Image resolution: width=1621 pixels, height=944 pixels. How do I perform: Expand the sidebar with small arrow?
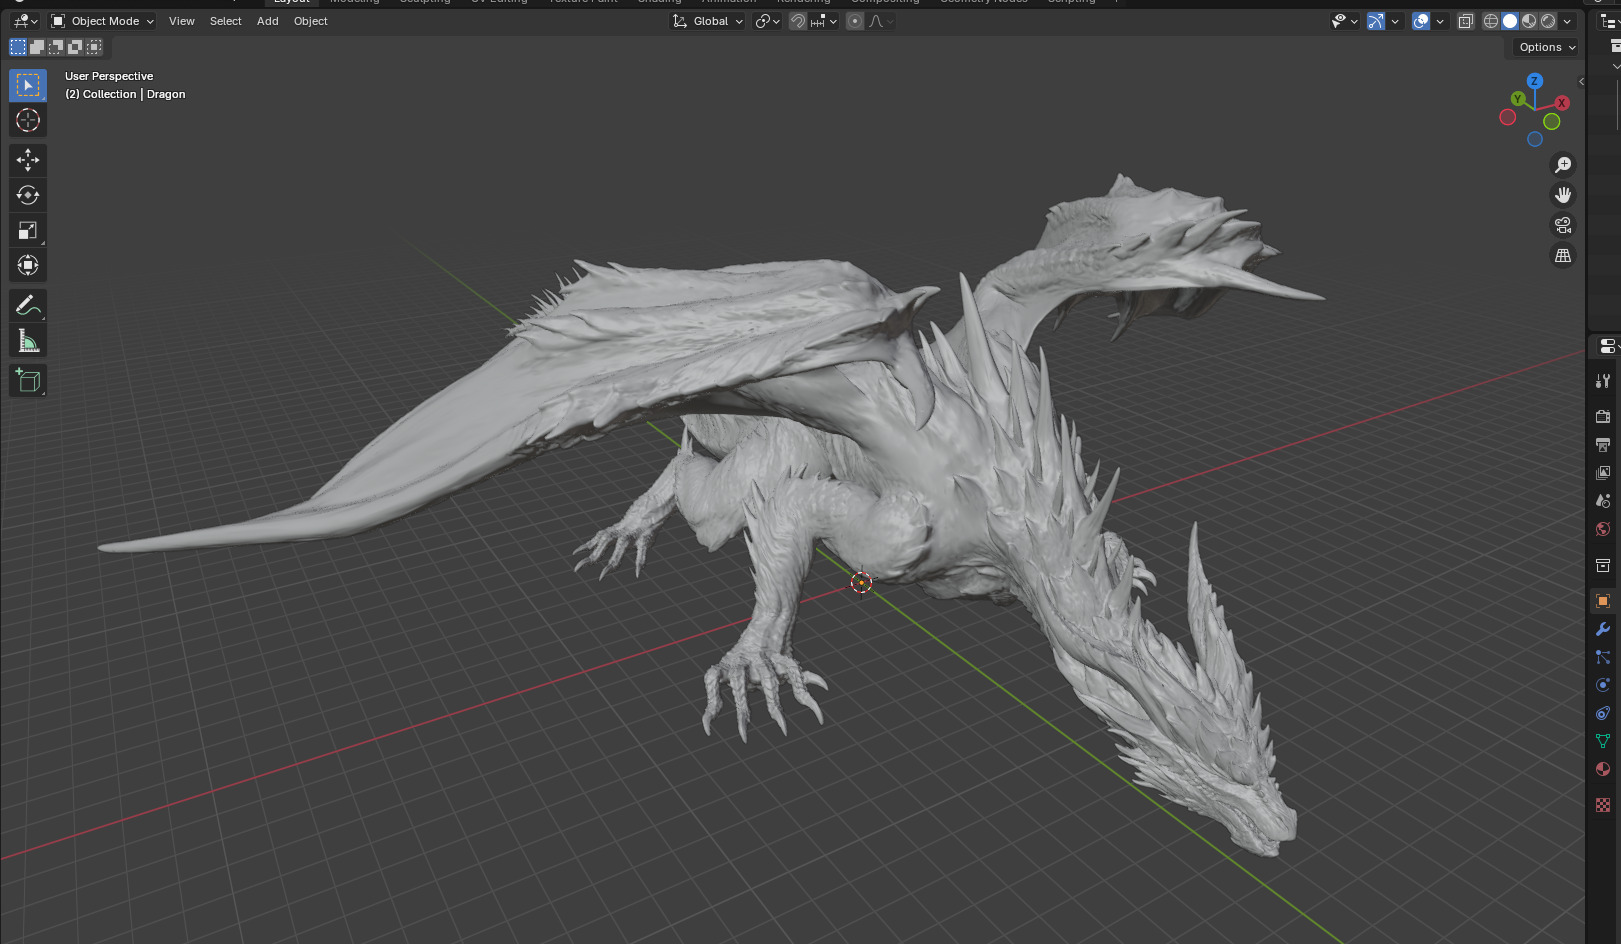(1581, 81)
